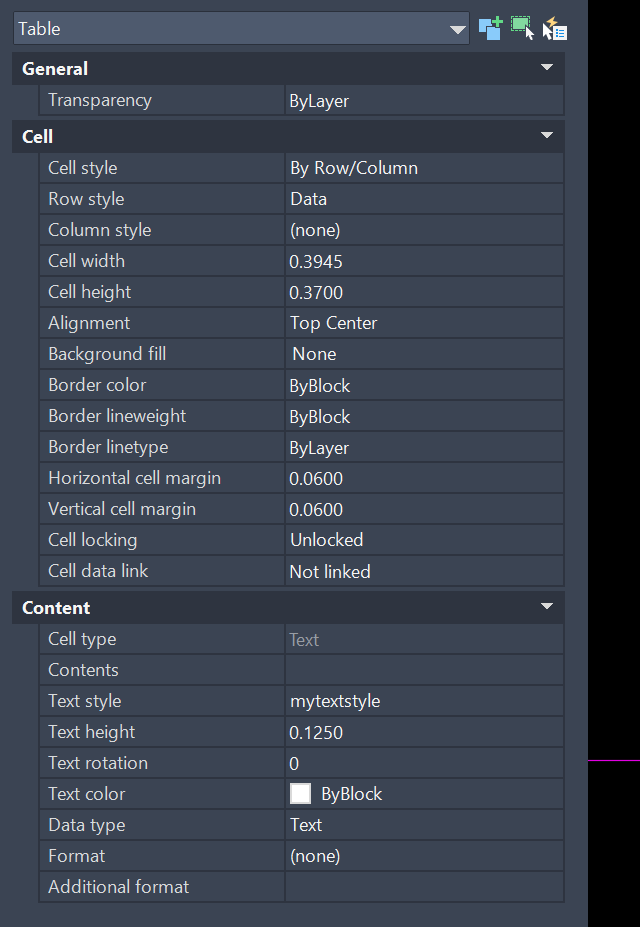Select the Text rotation value field
This screenshot has width=640, height=927.
pyautogui.click(x=424, y=763)
